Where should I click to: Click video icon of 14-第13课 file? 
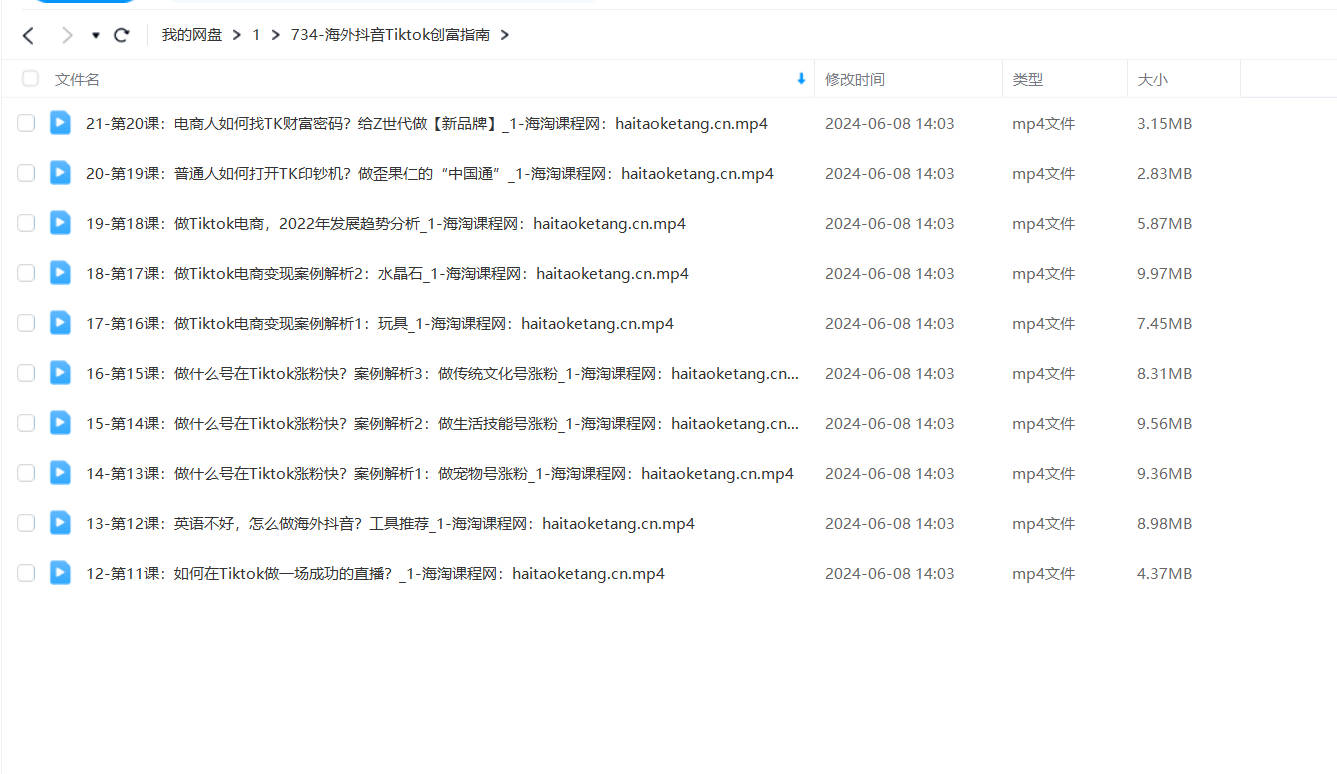(60, 472)
